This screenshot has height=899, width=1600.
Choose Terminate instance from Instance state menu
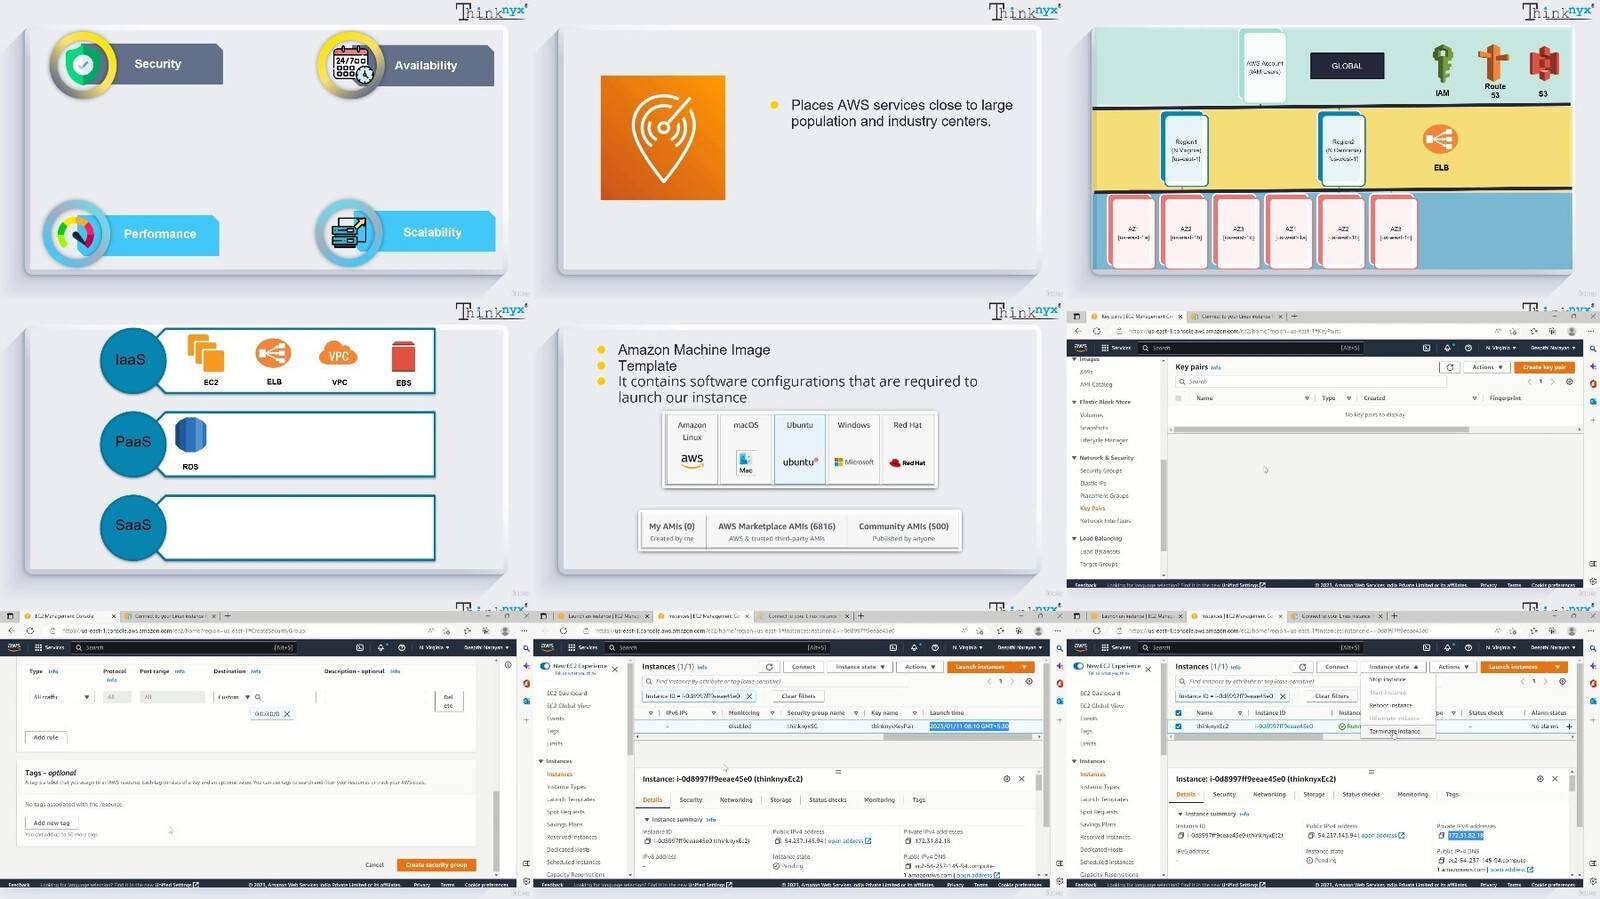coord(1394,732)
